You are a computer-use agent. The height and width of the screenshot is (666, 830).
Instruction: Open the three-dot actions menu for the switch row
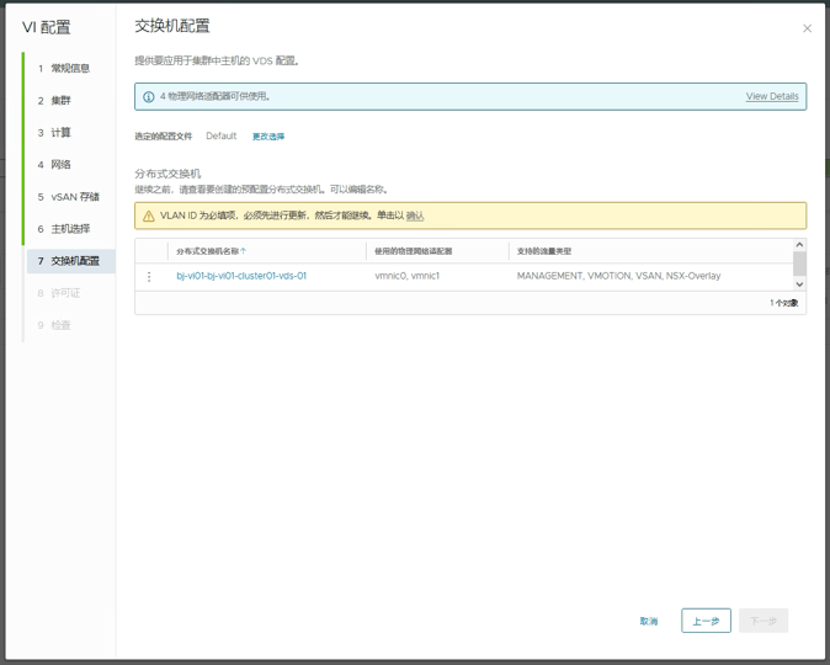150,276
